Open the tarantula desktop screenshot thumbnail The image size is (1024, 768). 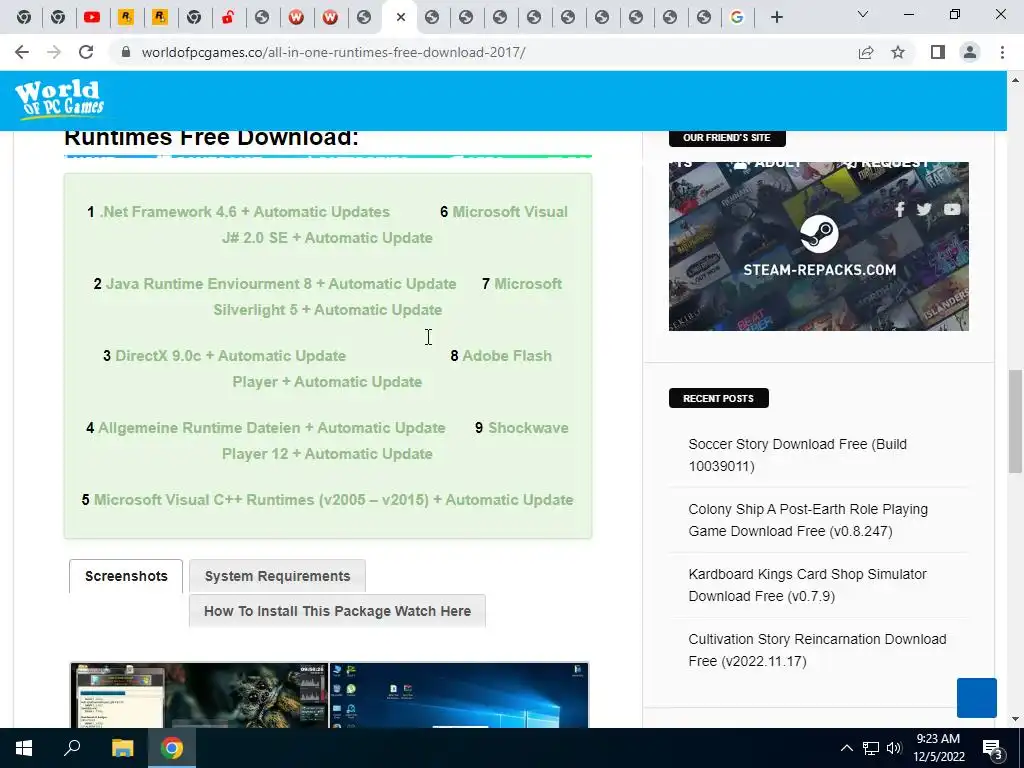tap(199, 696)
